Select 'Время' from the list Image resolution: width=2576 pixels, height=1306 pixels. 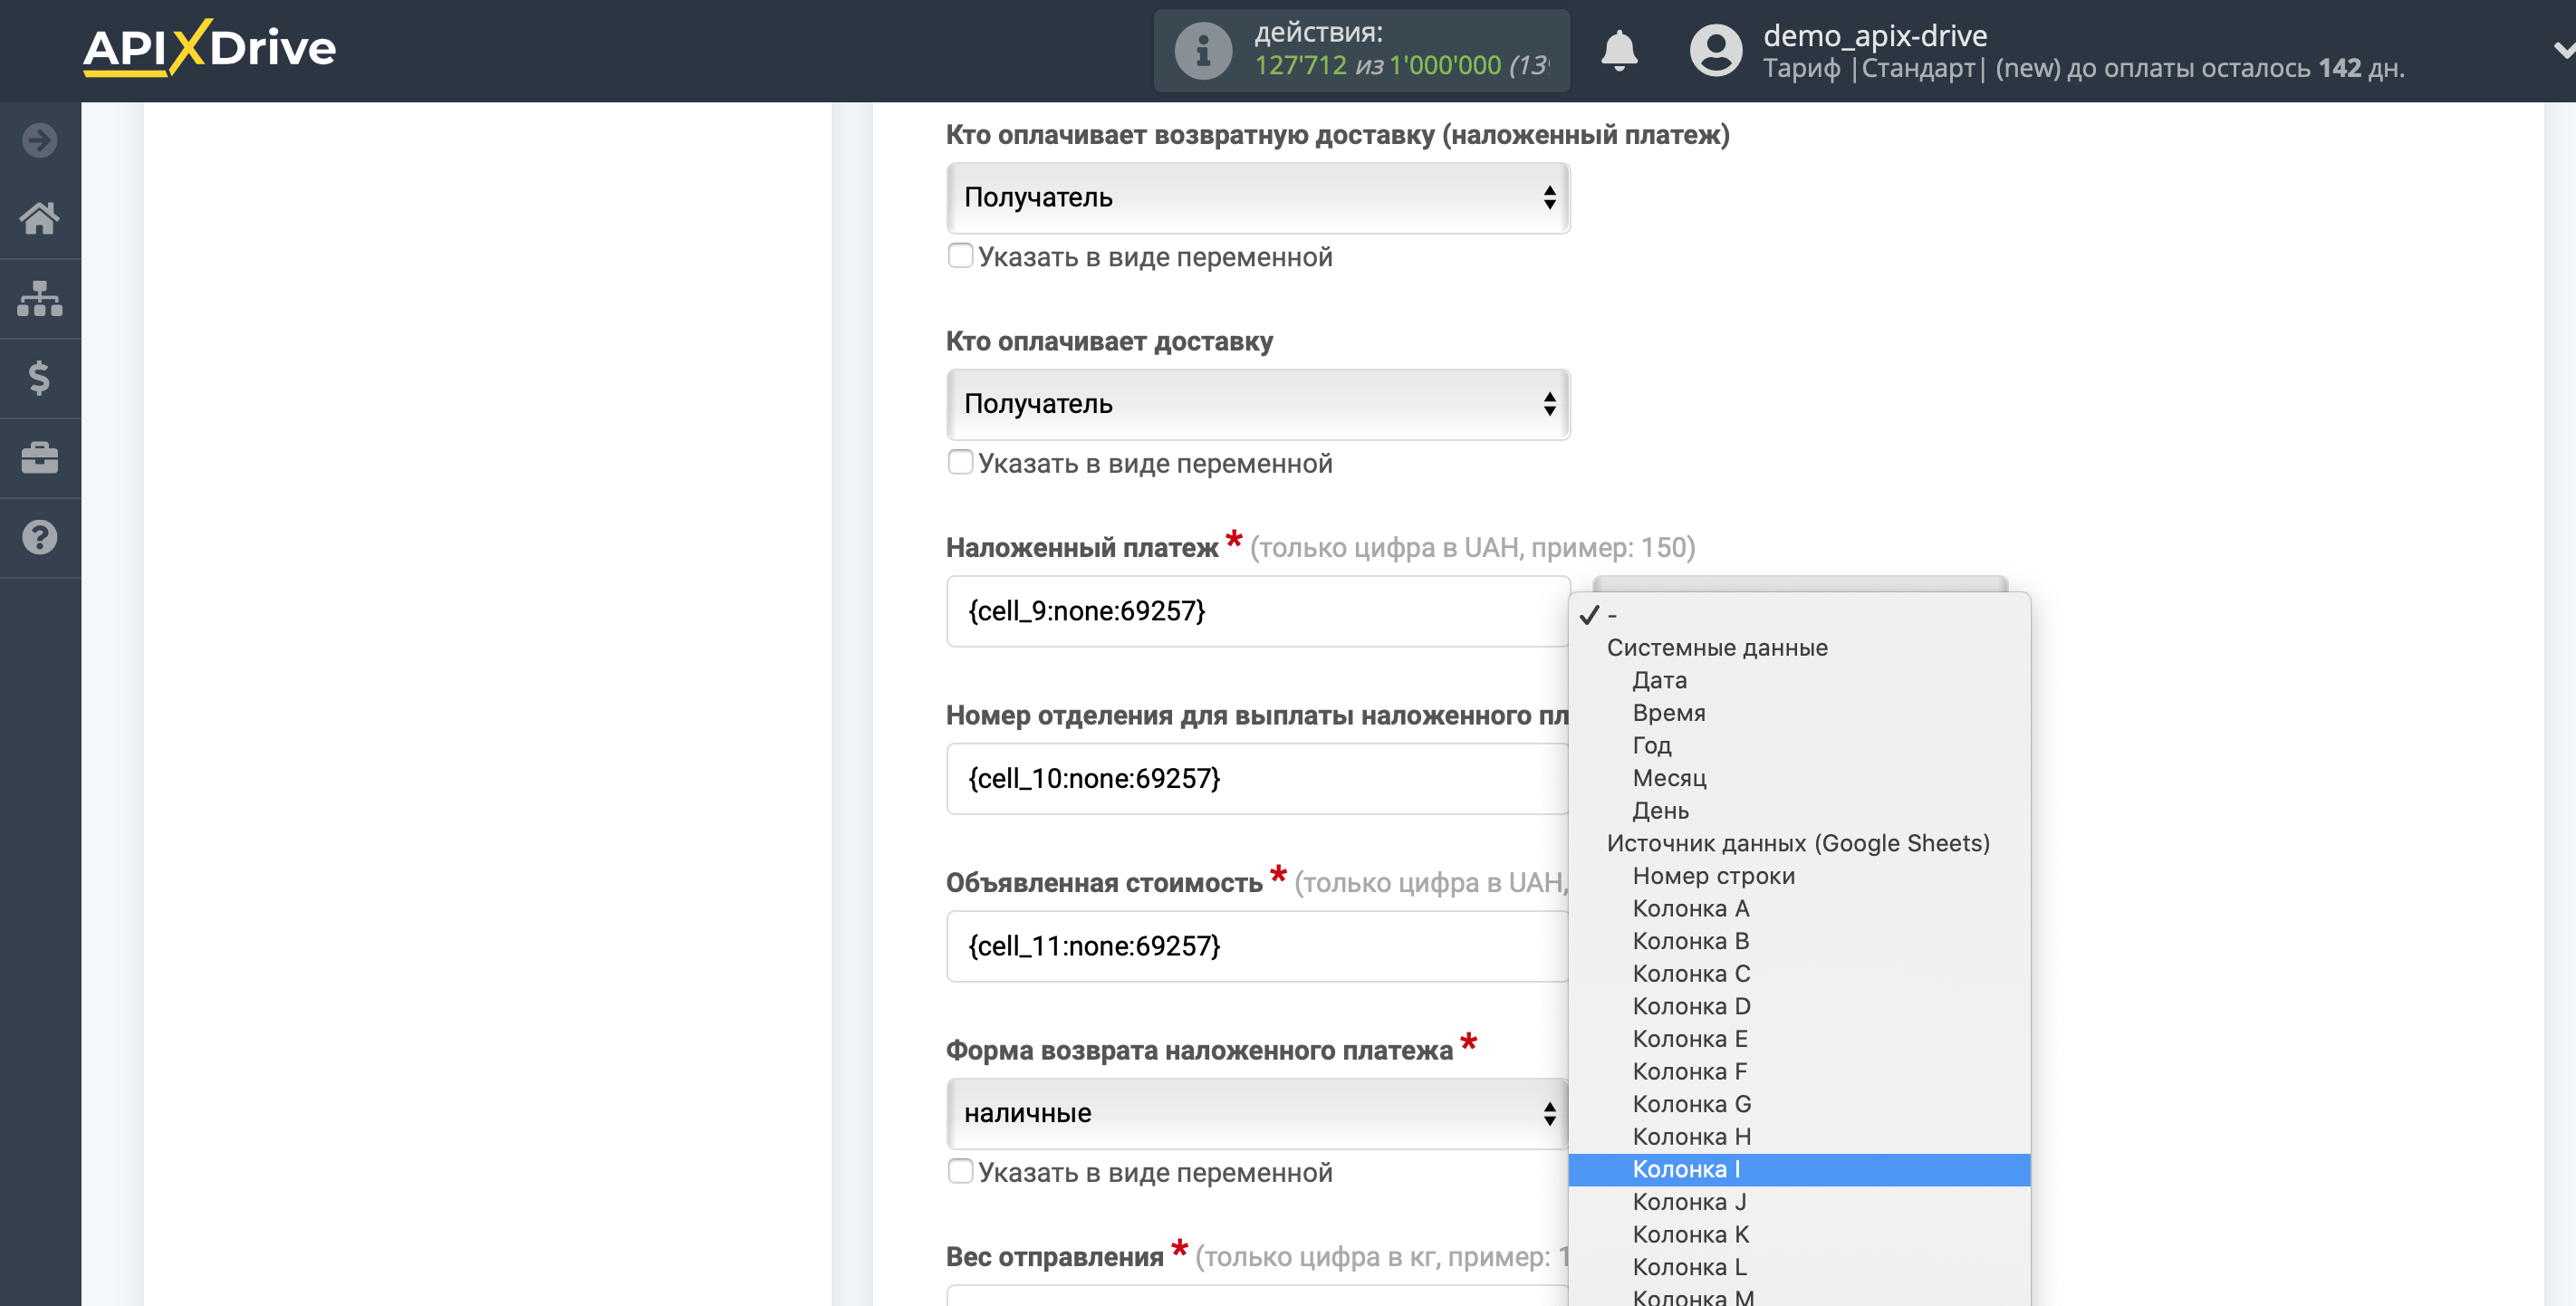pos(1799,713)
